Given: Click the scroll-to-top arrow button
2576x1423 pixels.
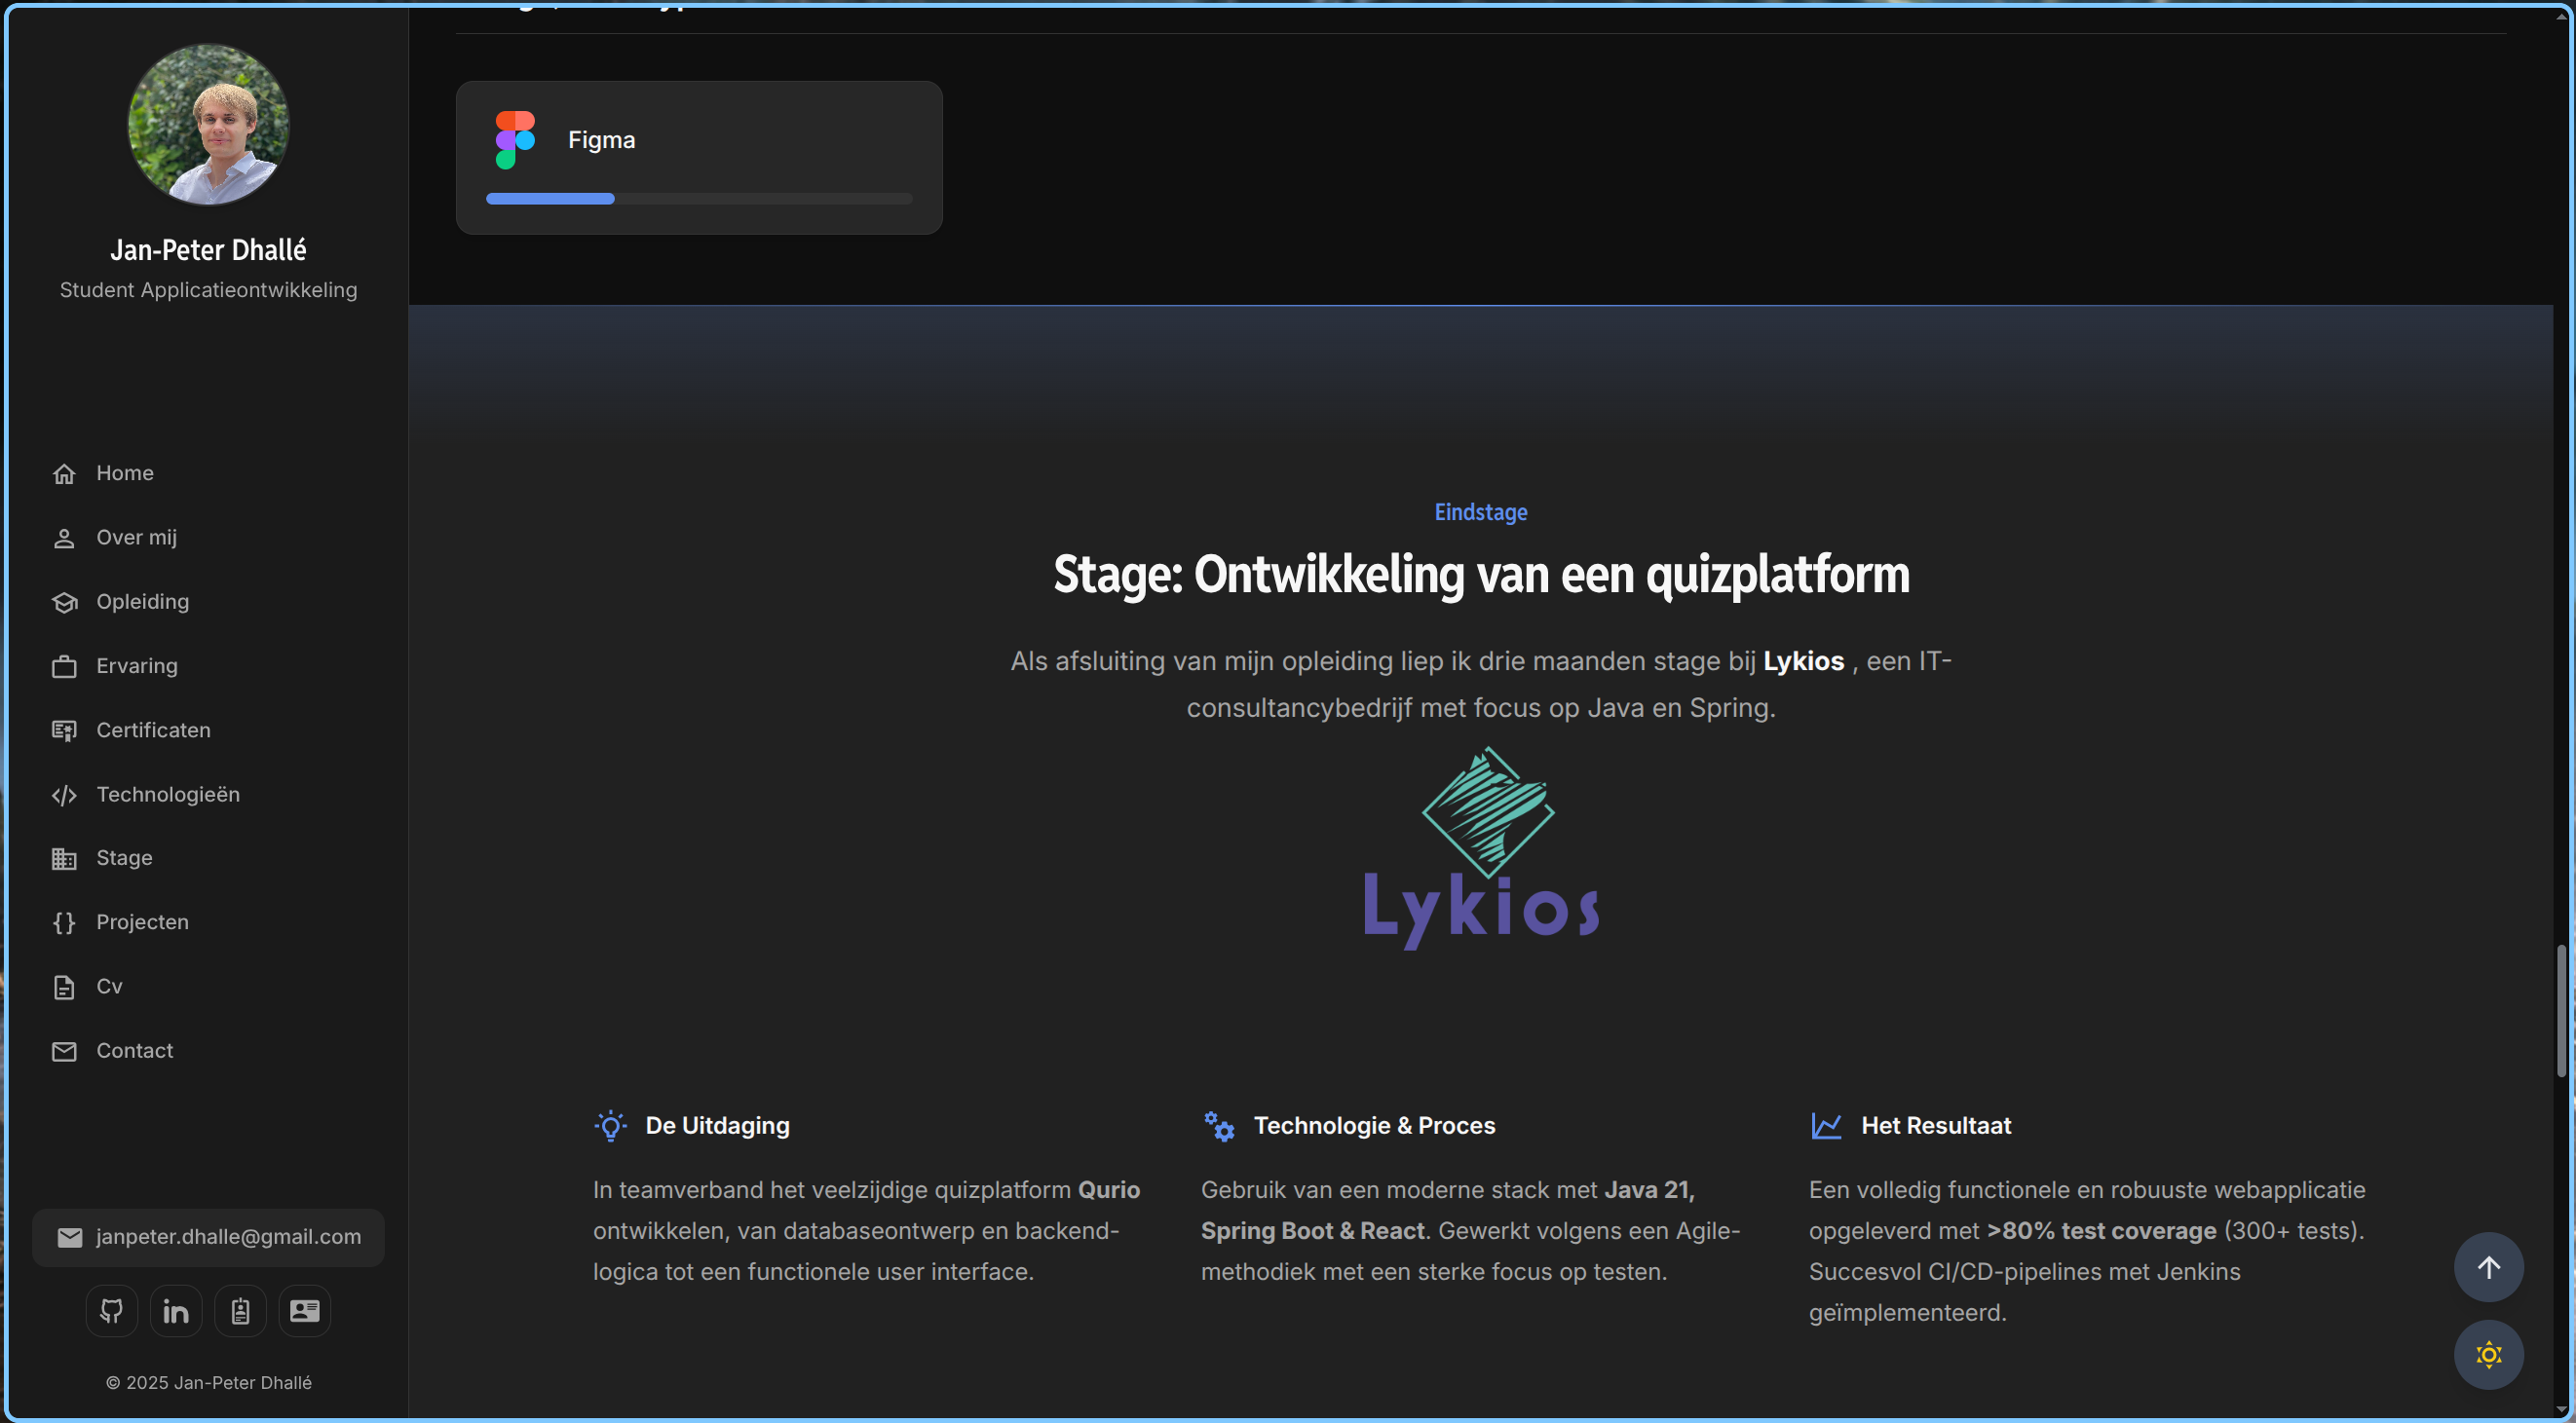Looking at the screenshot, I should (2488, 1267).
